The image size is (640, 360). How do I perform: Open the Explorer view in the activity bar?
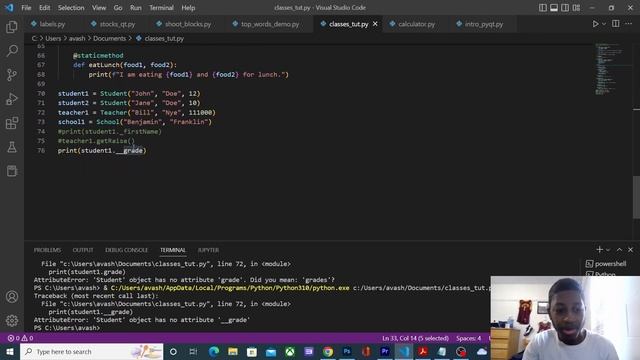click(x=12, y=27)
